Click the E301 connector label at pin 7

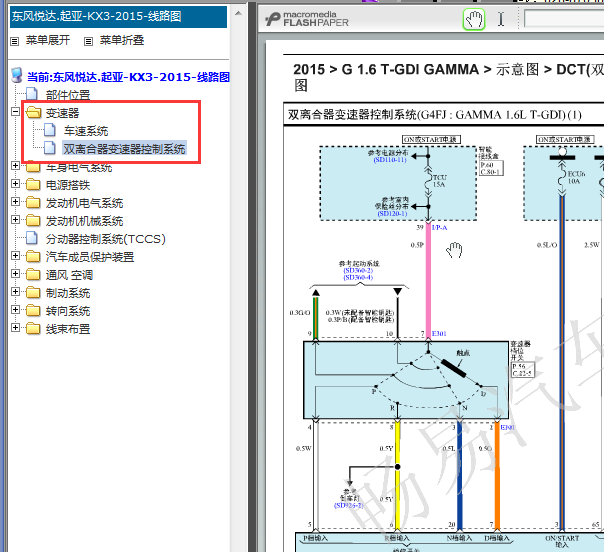[x=439, y=334]
